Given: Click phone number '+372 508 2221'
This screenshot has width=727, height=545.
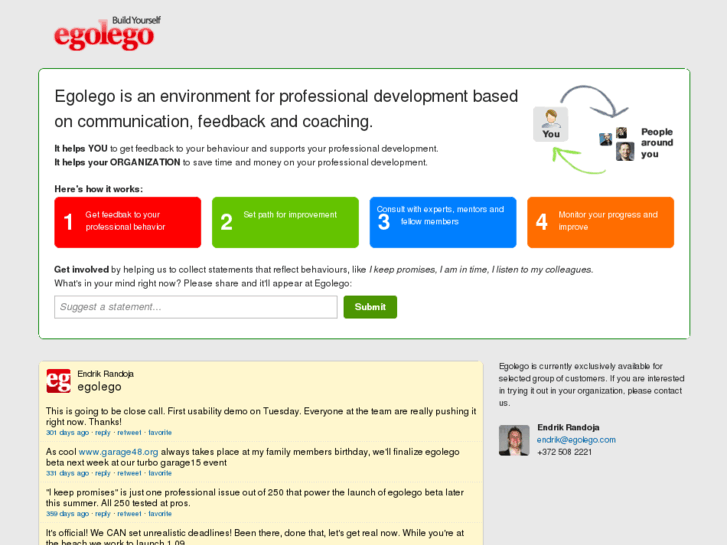Looking at the screenshot, I should point(564,452).
